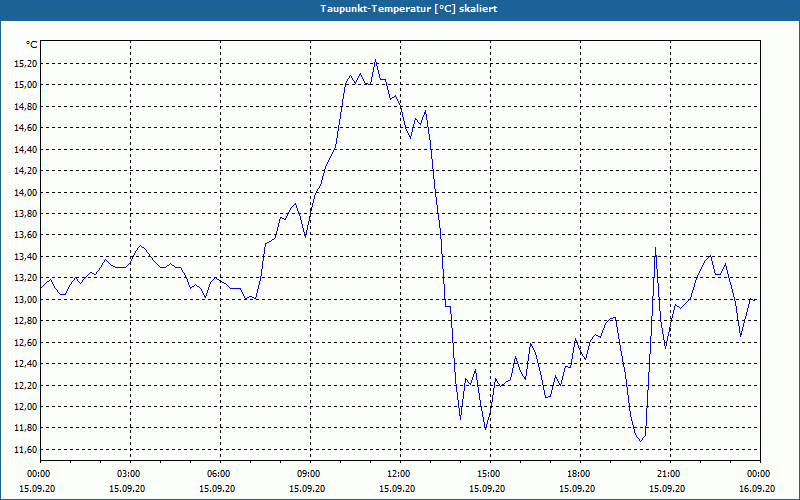Click the date label under 03:00
800x500 pixels.
coord(128,488)
